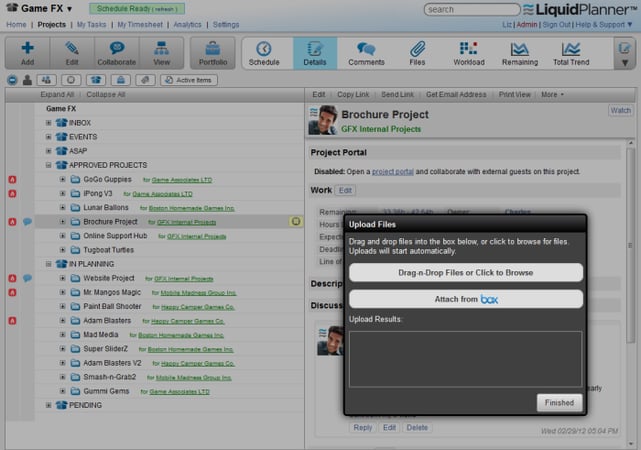The image size is (641, 450).
Task: Click the red alert icon beside GoGo Guppies
Action: (13, 179)
